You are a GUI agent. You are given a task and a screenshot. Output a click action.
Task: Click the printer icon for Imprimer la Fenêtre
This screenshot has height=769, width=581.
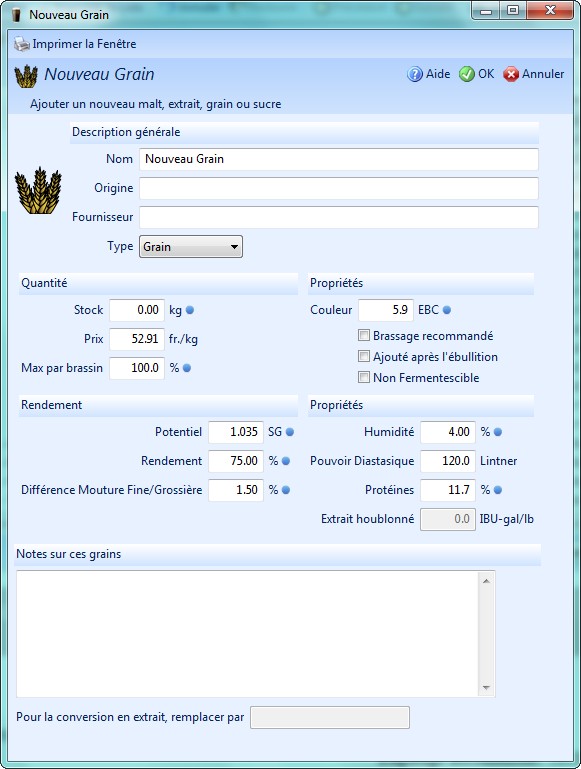click(x=22, y=44)
